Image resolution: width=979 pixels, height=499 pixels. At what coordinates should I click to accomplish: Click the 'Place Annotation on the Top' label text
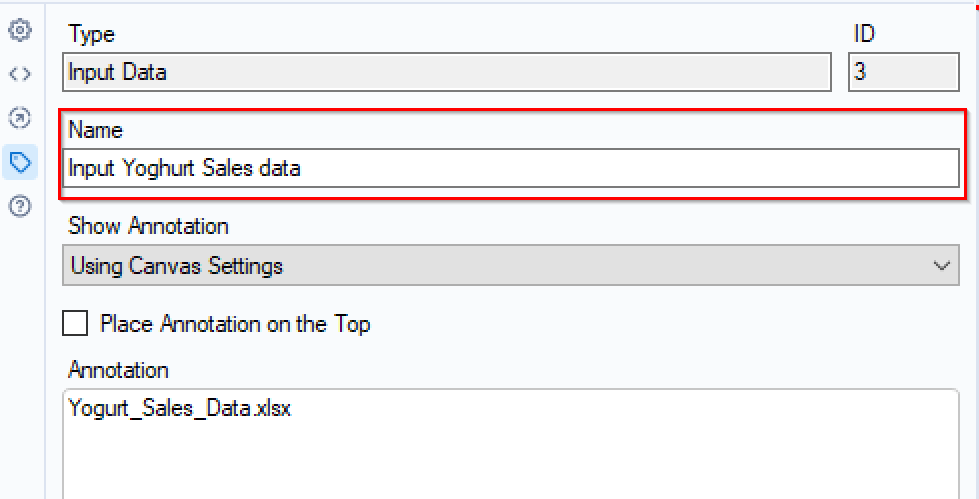point(235,324)
